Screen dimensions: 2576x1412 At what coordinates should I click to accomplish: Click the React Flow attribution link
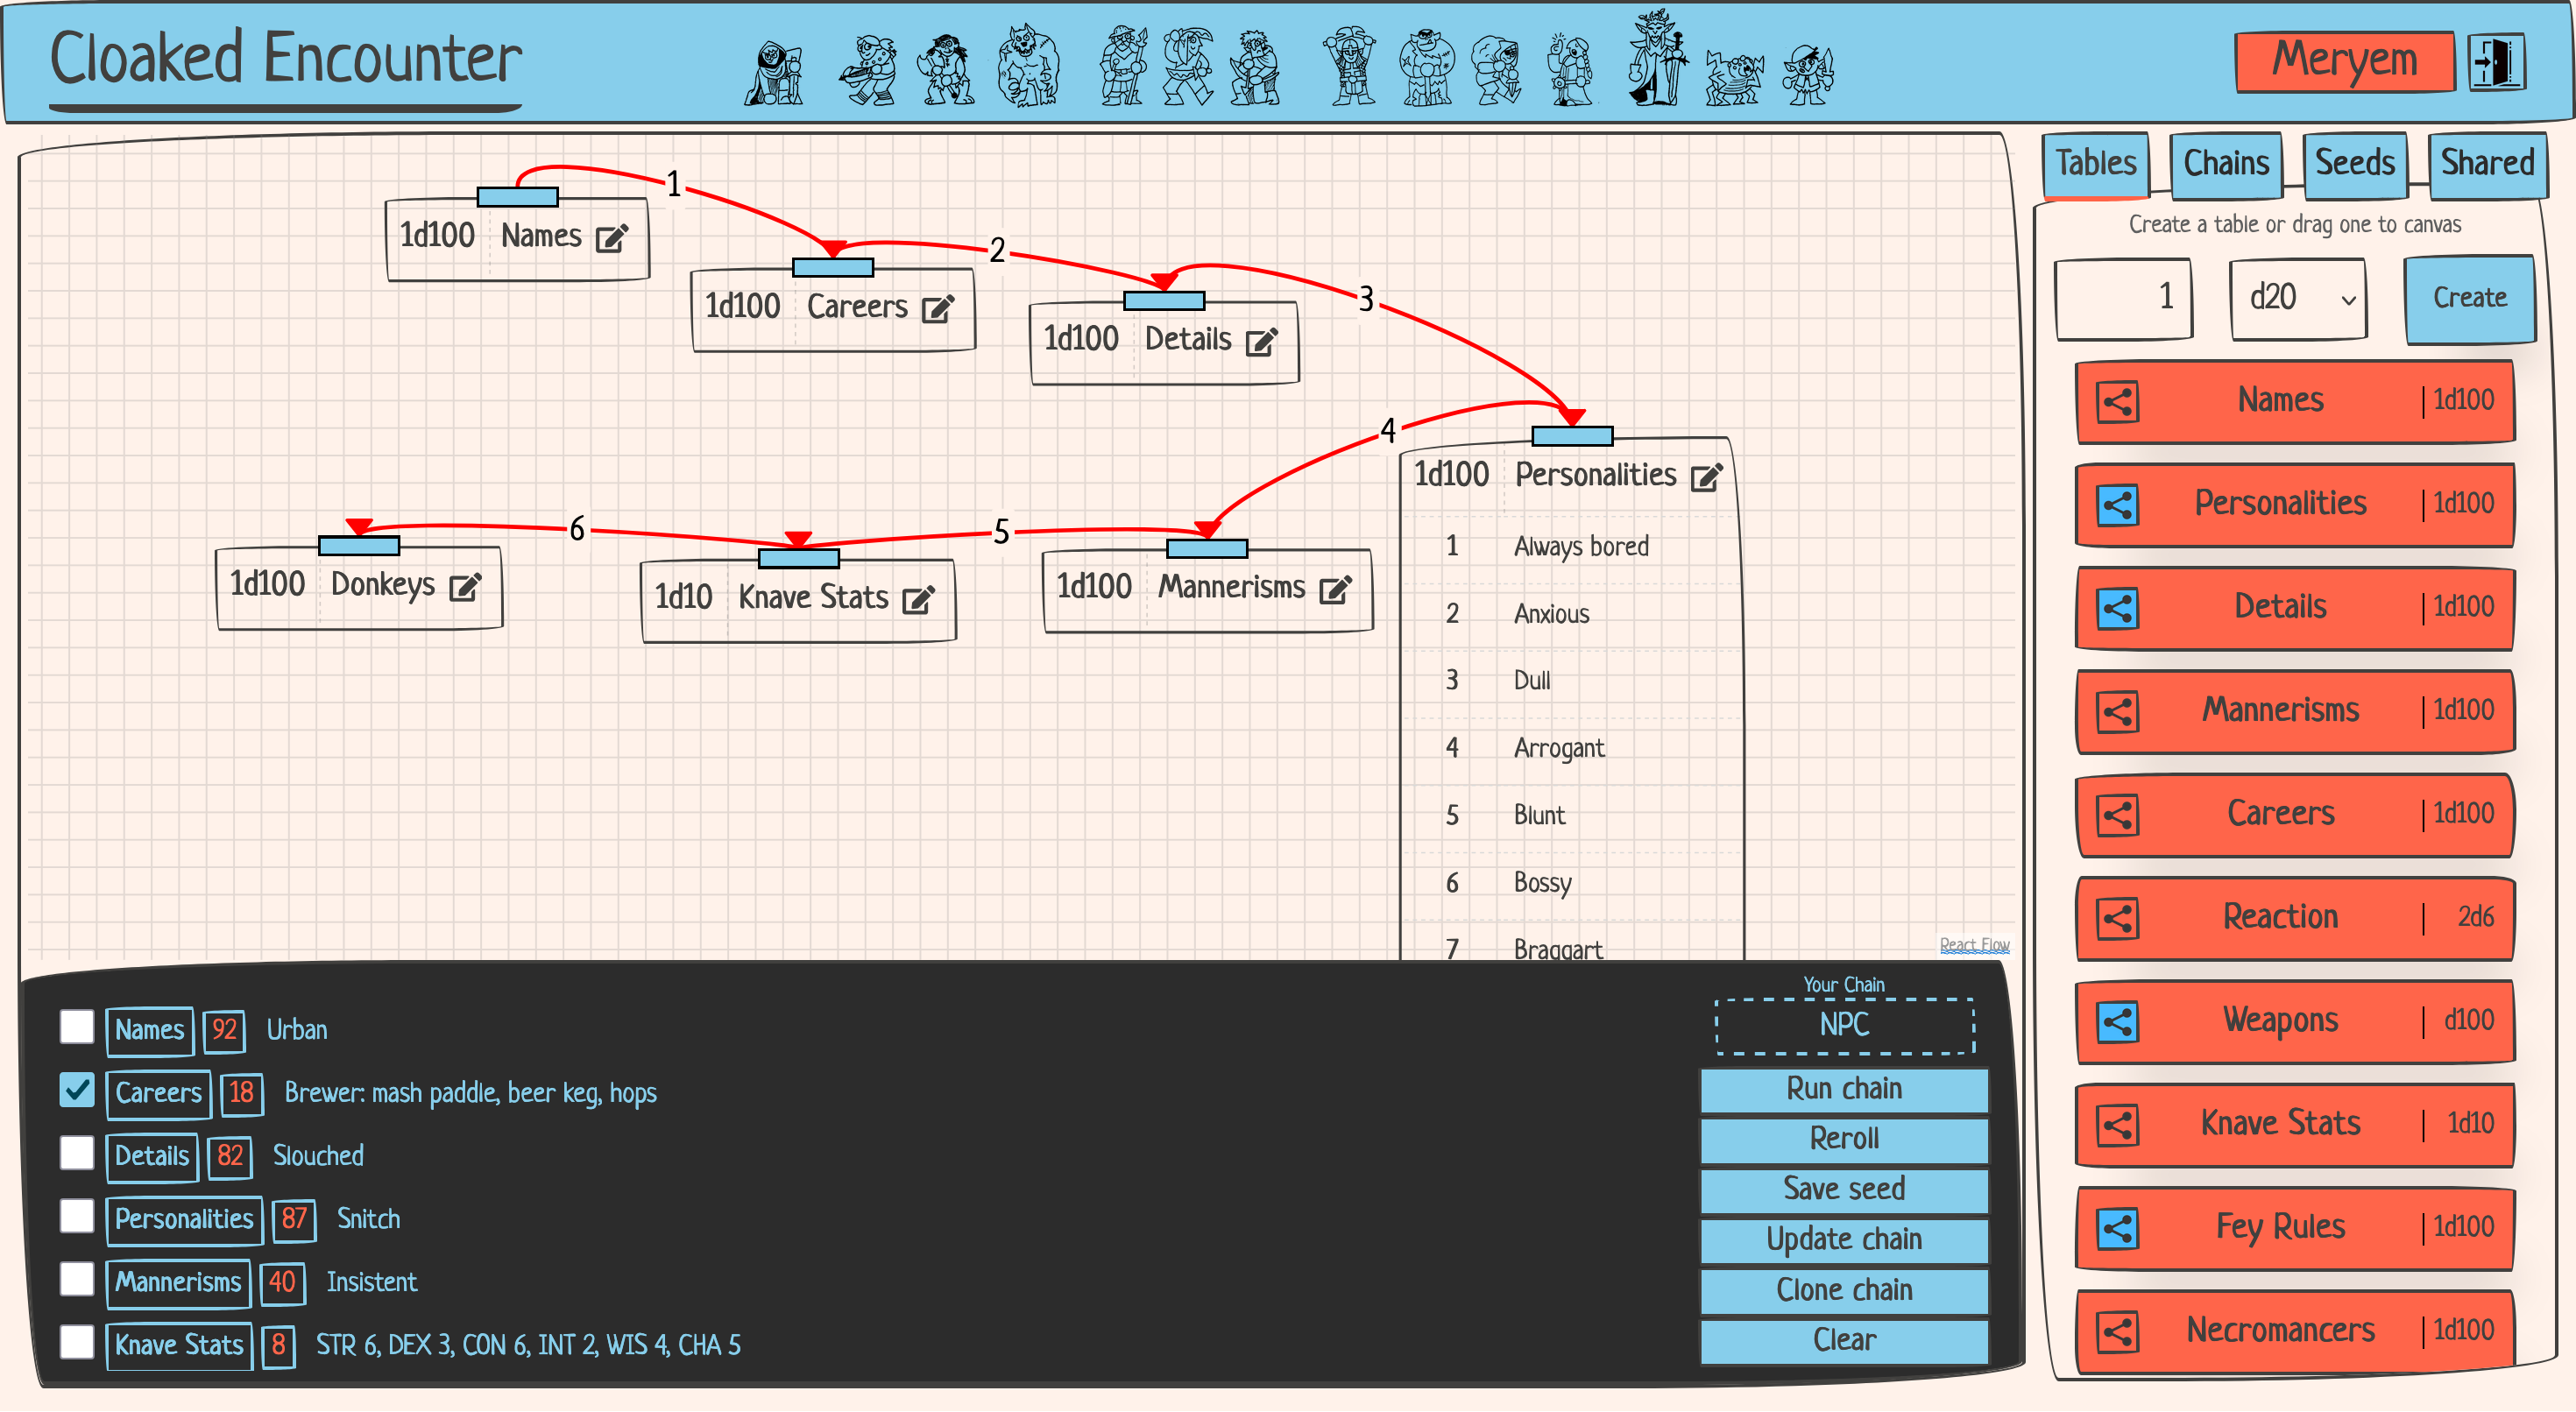point(1974,945)
